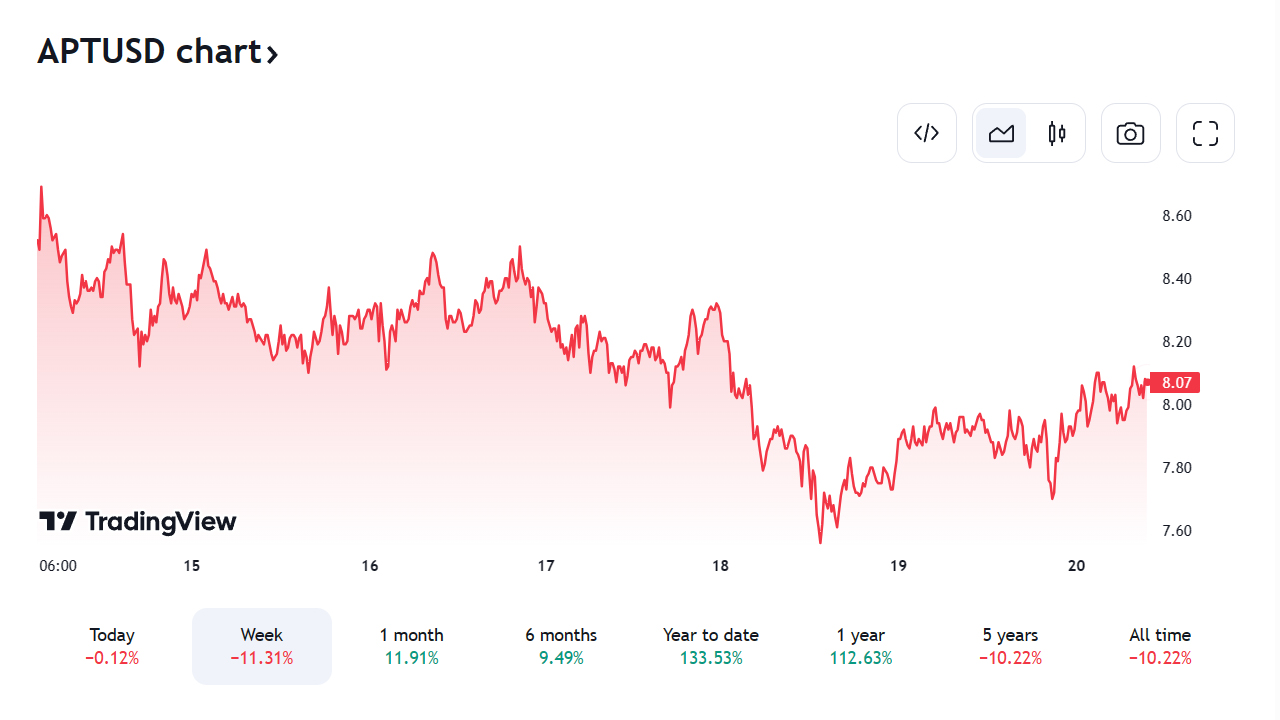This screenshot has width=1280, height=720.
Task: Switch to 6 months range
Action: [x=561, y=646]
